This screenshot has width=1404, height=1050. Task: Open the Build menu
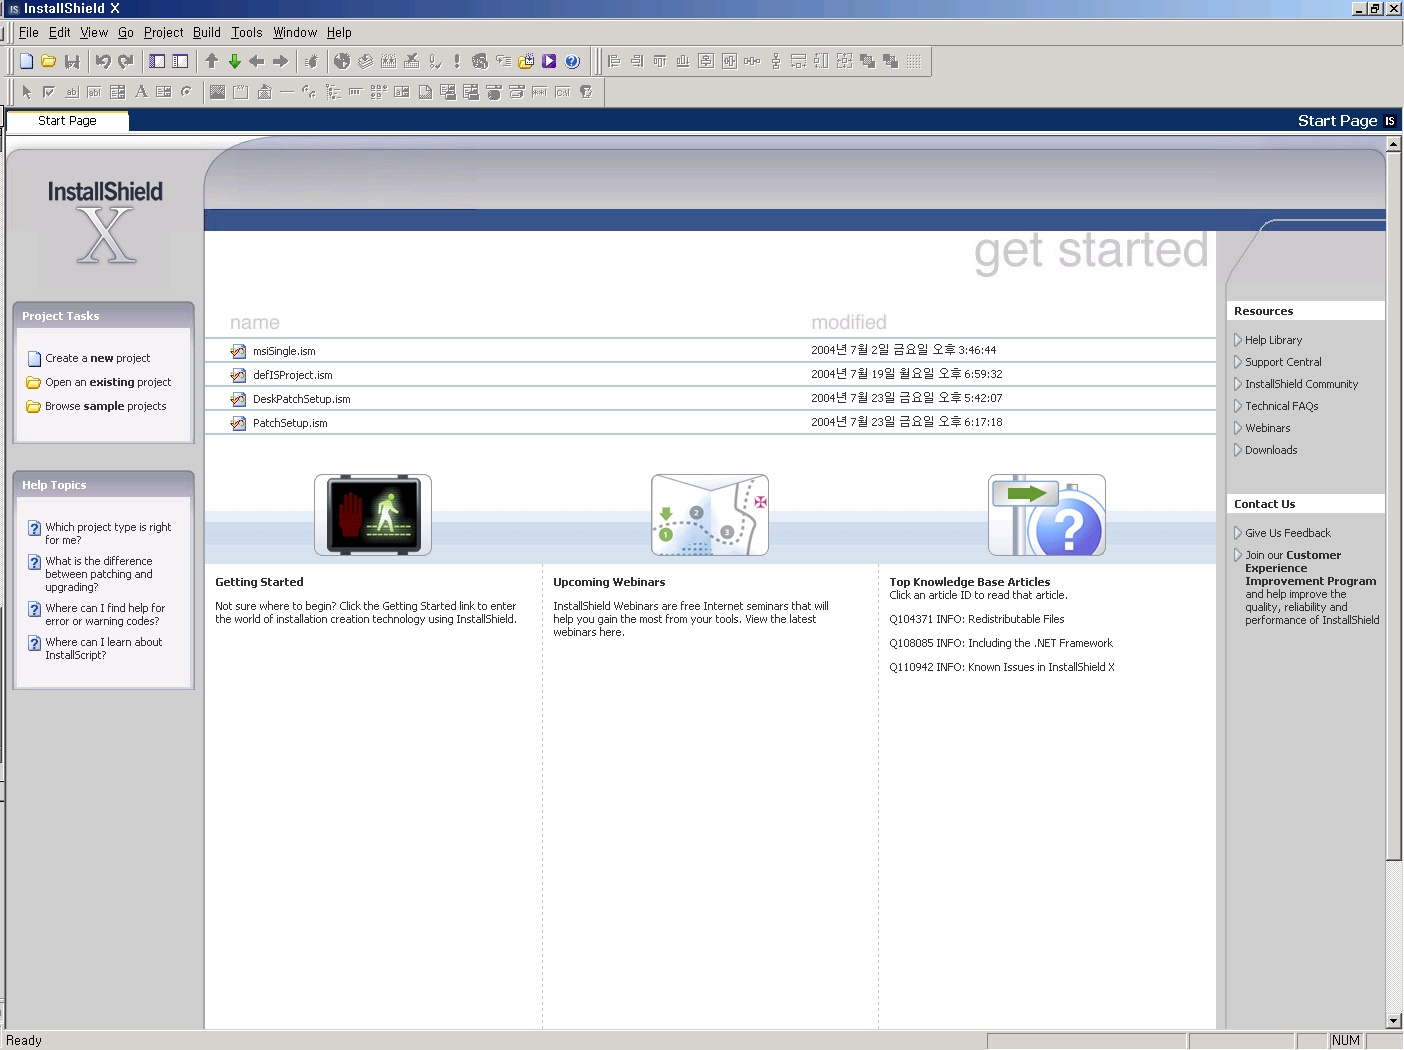coord(207,33)
